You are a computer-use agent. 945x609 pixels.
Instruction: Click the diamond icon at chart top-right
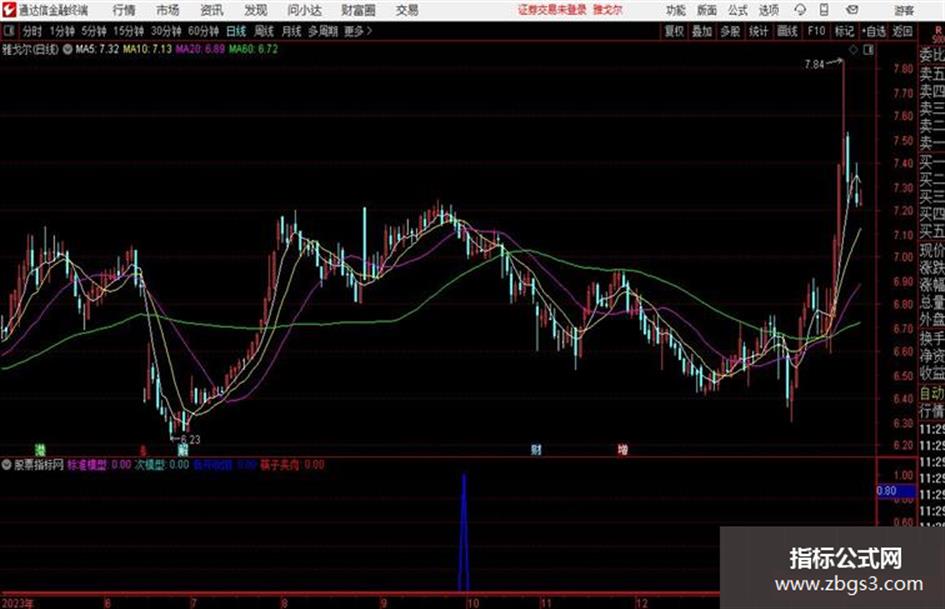[x=853, y=50]
